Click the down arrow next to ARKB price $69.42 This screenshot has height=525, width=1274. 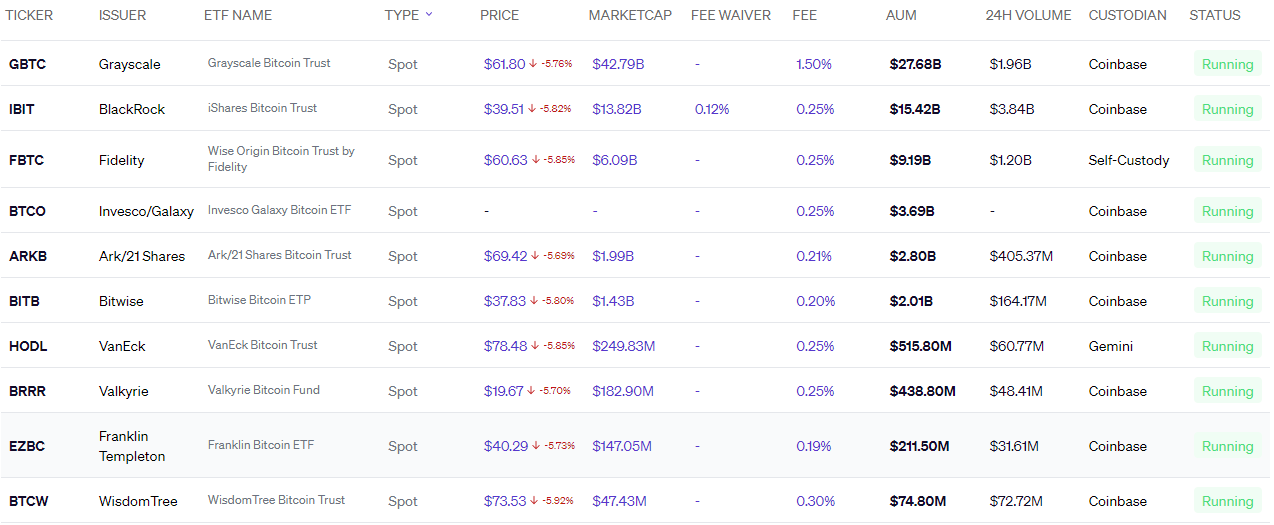coord(535,256)
